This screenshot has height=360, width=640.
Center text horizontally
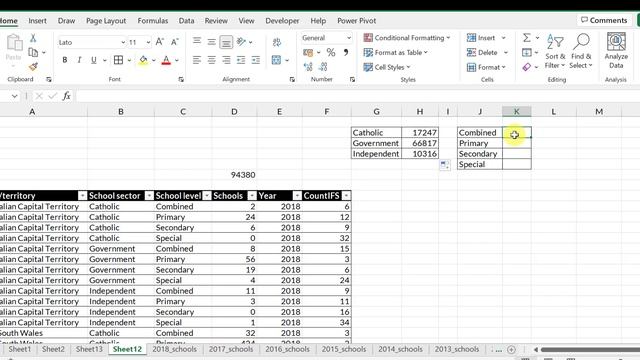[211, 60]
